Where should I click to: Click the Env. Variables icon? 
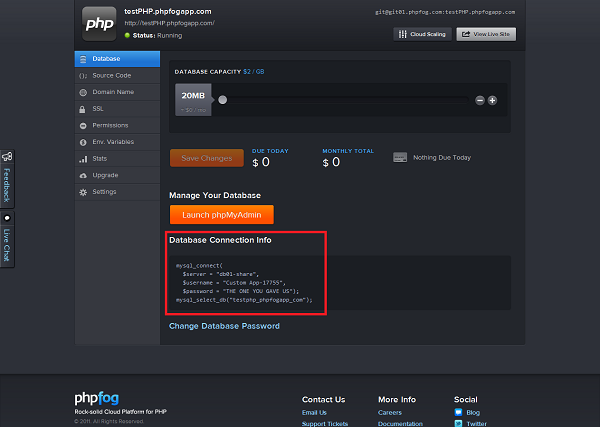click(83, 142)
